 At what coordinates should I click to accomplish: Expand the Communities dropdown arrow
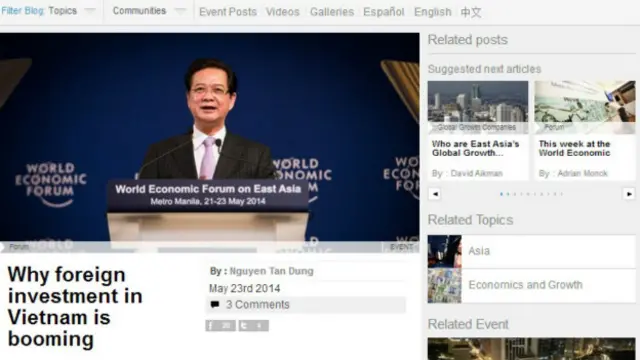click(180, 11)
